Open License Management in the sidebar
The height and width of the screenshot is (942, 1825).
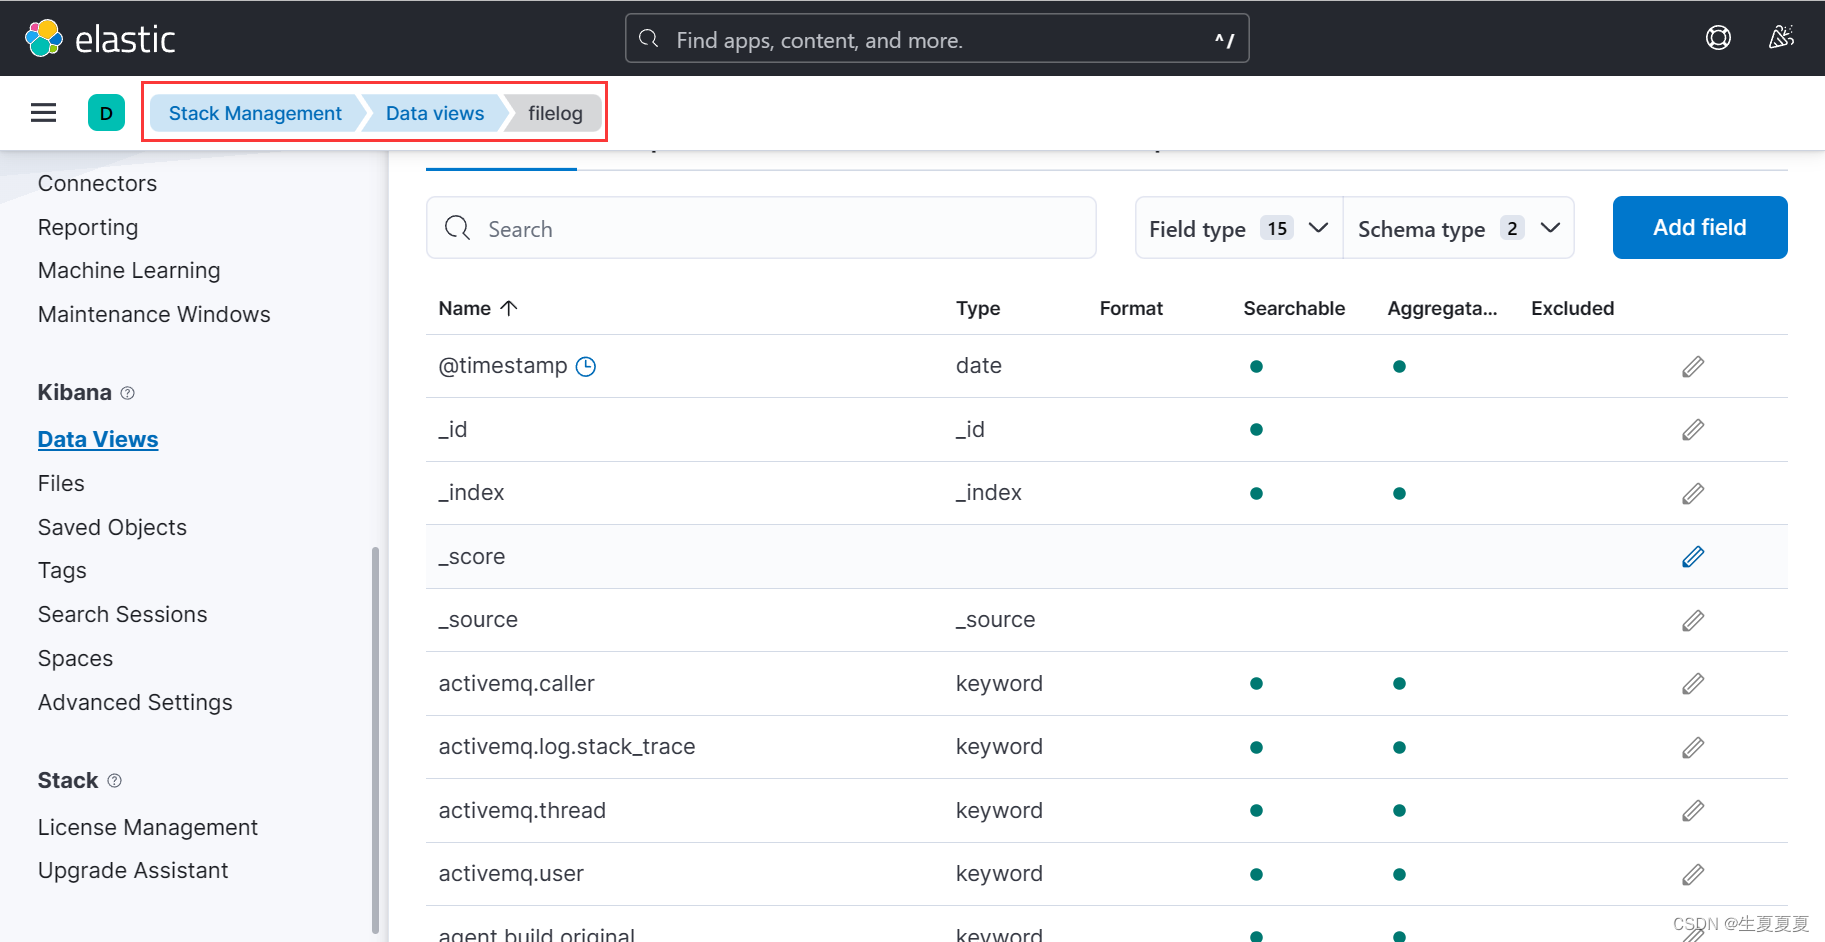pyautogui.click(x=148, y=828)
